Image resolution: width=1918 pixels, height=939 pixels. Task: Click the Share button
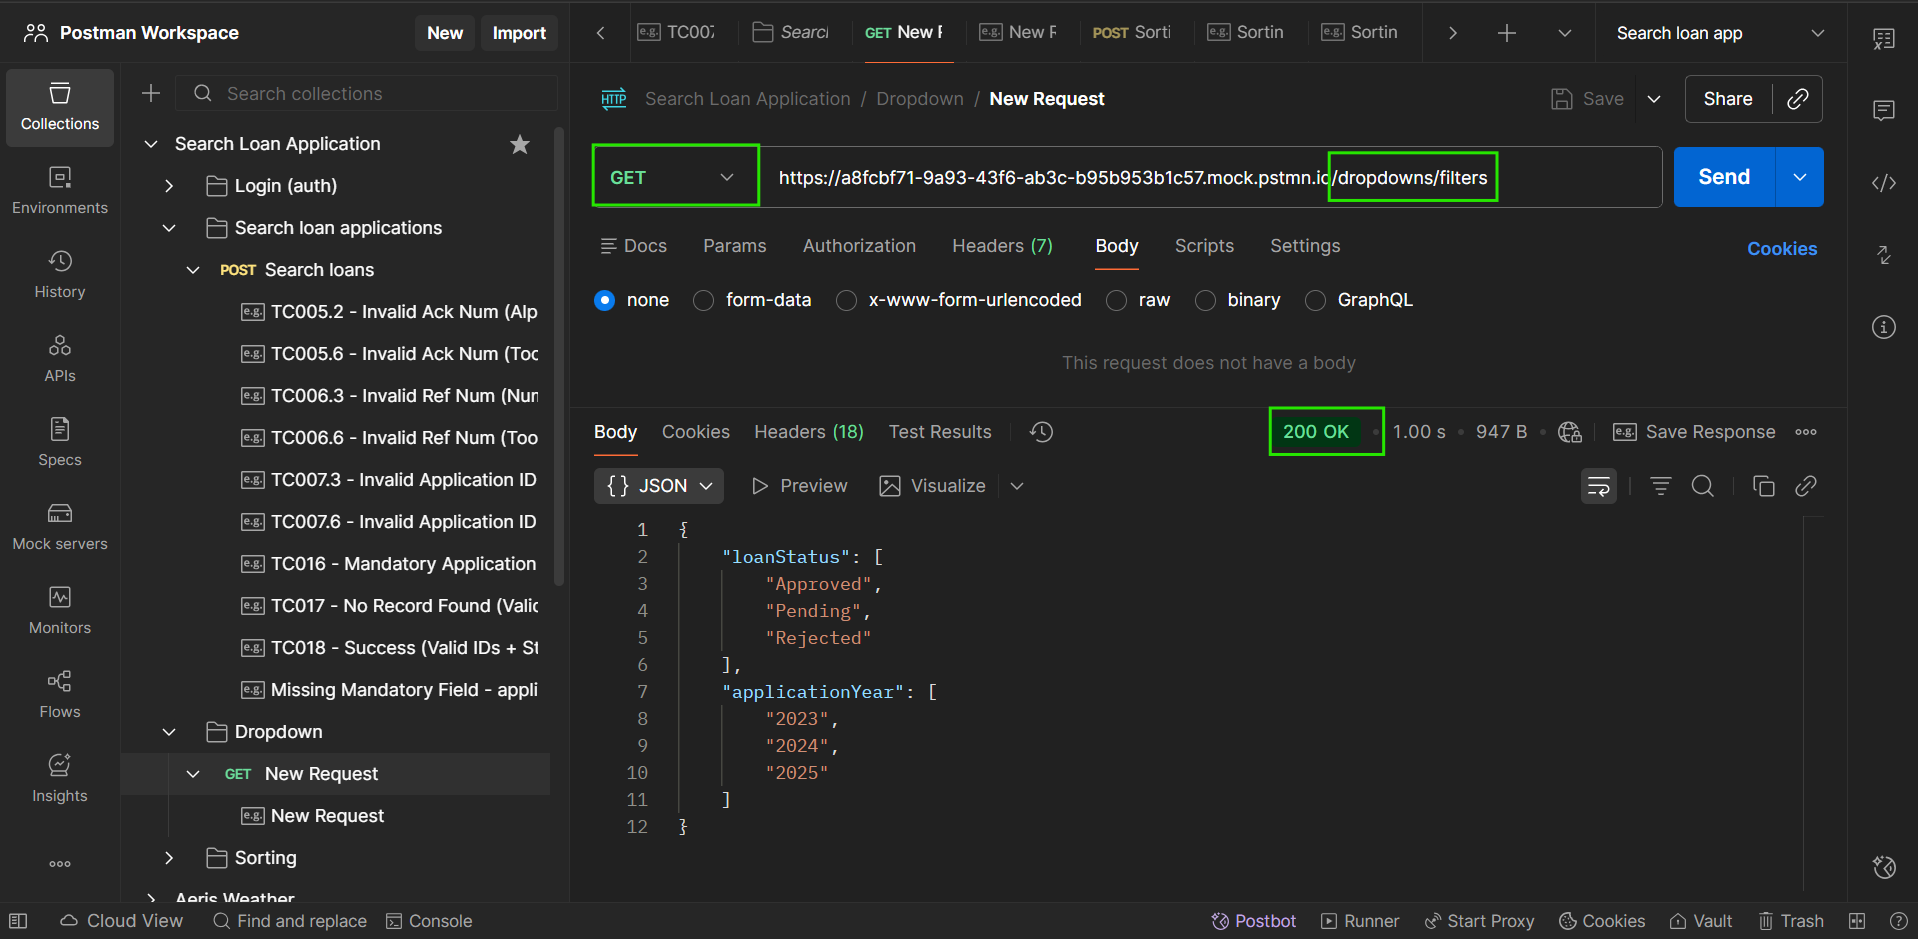pos(1728,99)
